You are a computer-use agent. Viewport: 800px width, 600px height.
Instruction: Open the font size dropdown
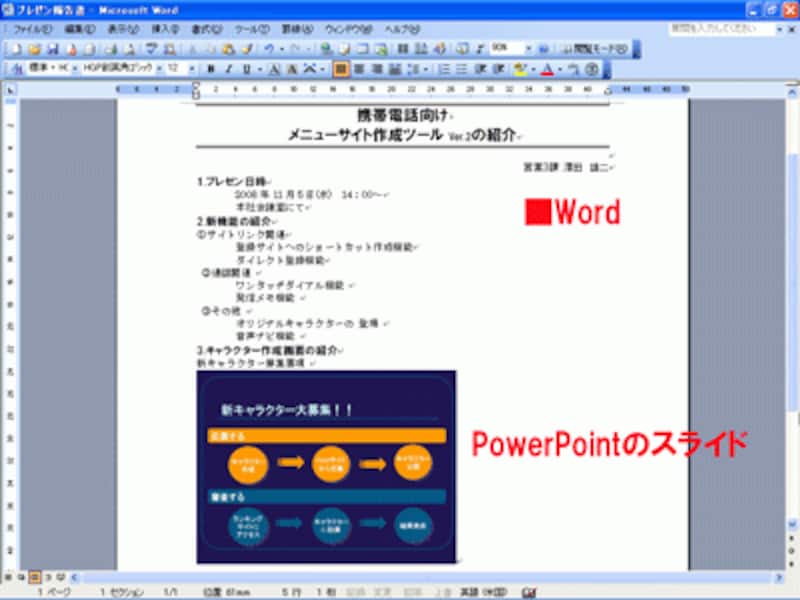192,68
